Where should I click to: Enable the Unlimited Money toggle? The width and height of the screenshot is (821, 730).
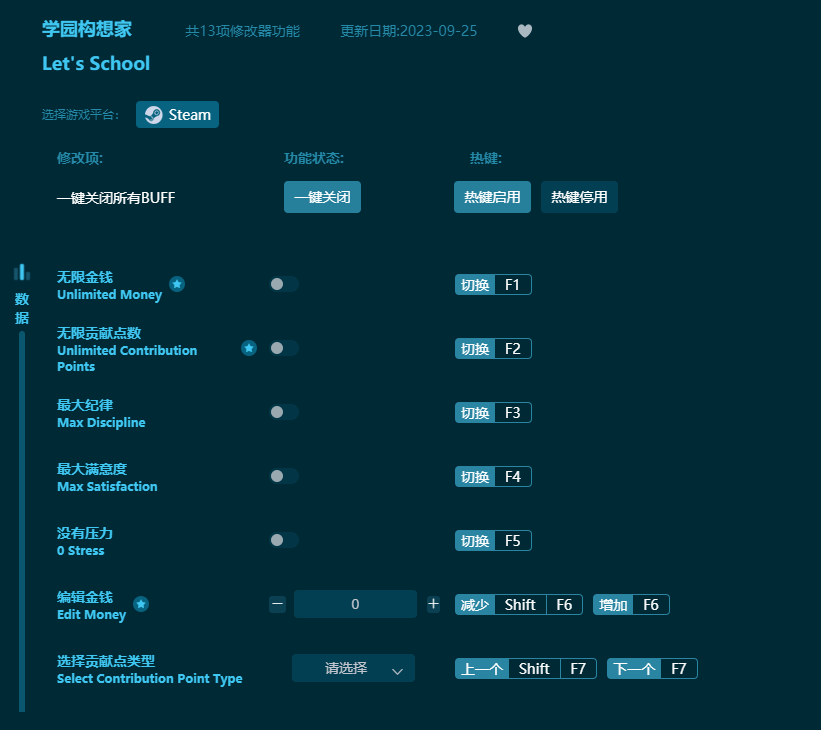pos(283,284)
